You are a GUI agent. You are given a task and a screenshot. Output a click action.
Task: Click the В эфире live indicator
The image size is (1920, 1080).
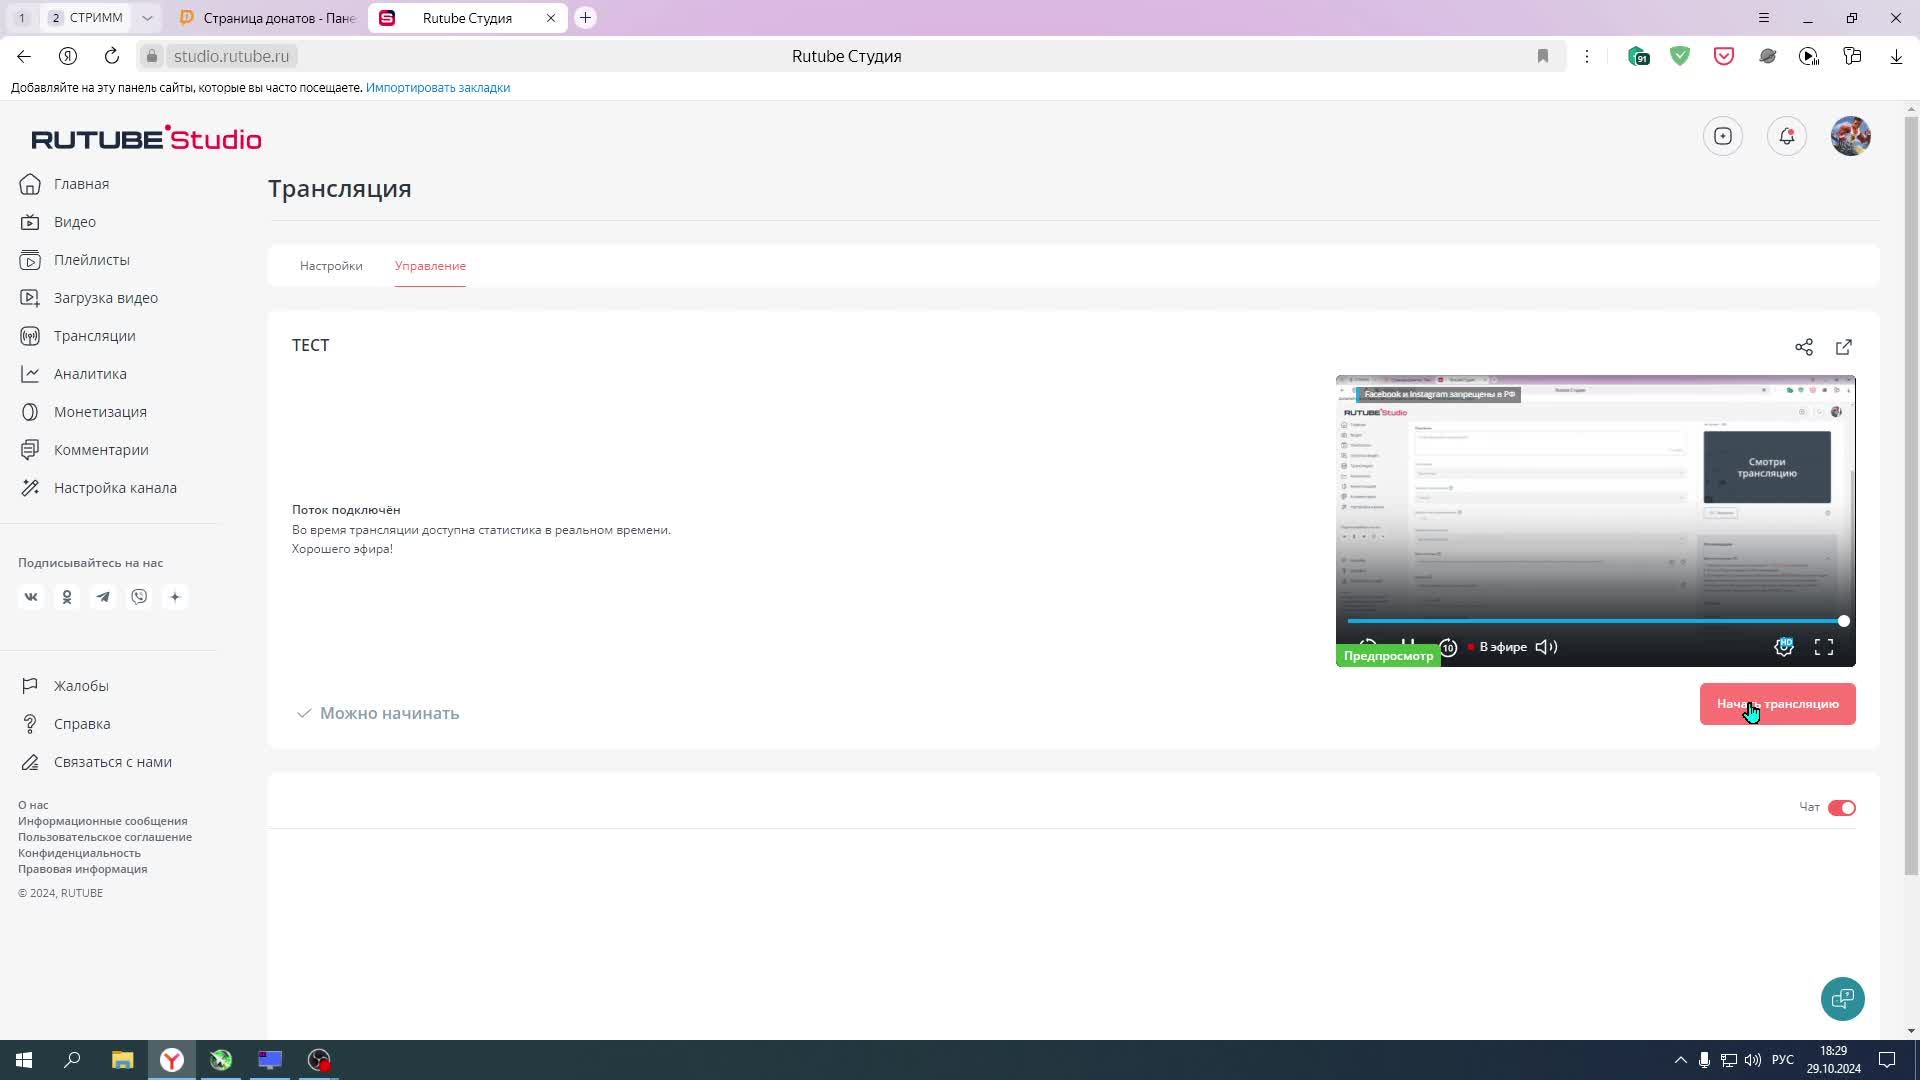click(x=1497, y=647)
